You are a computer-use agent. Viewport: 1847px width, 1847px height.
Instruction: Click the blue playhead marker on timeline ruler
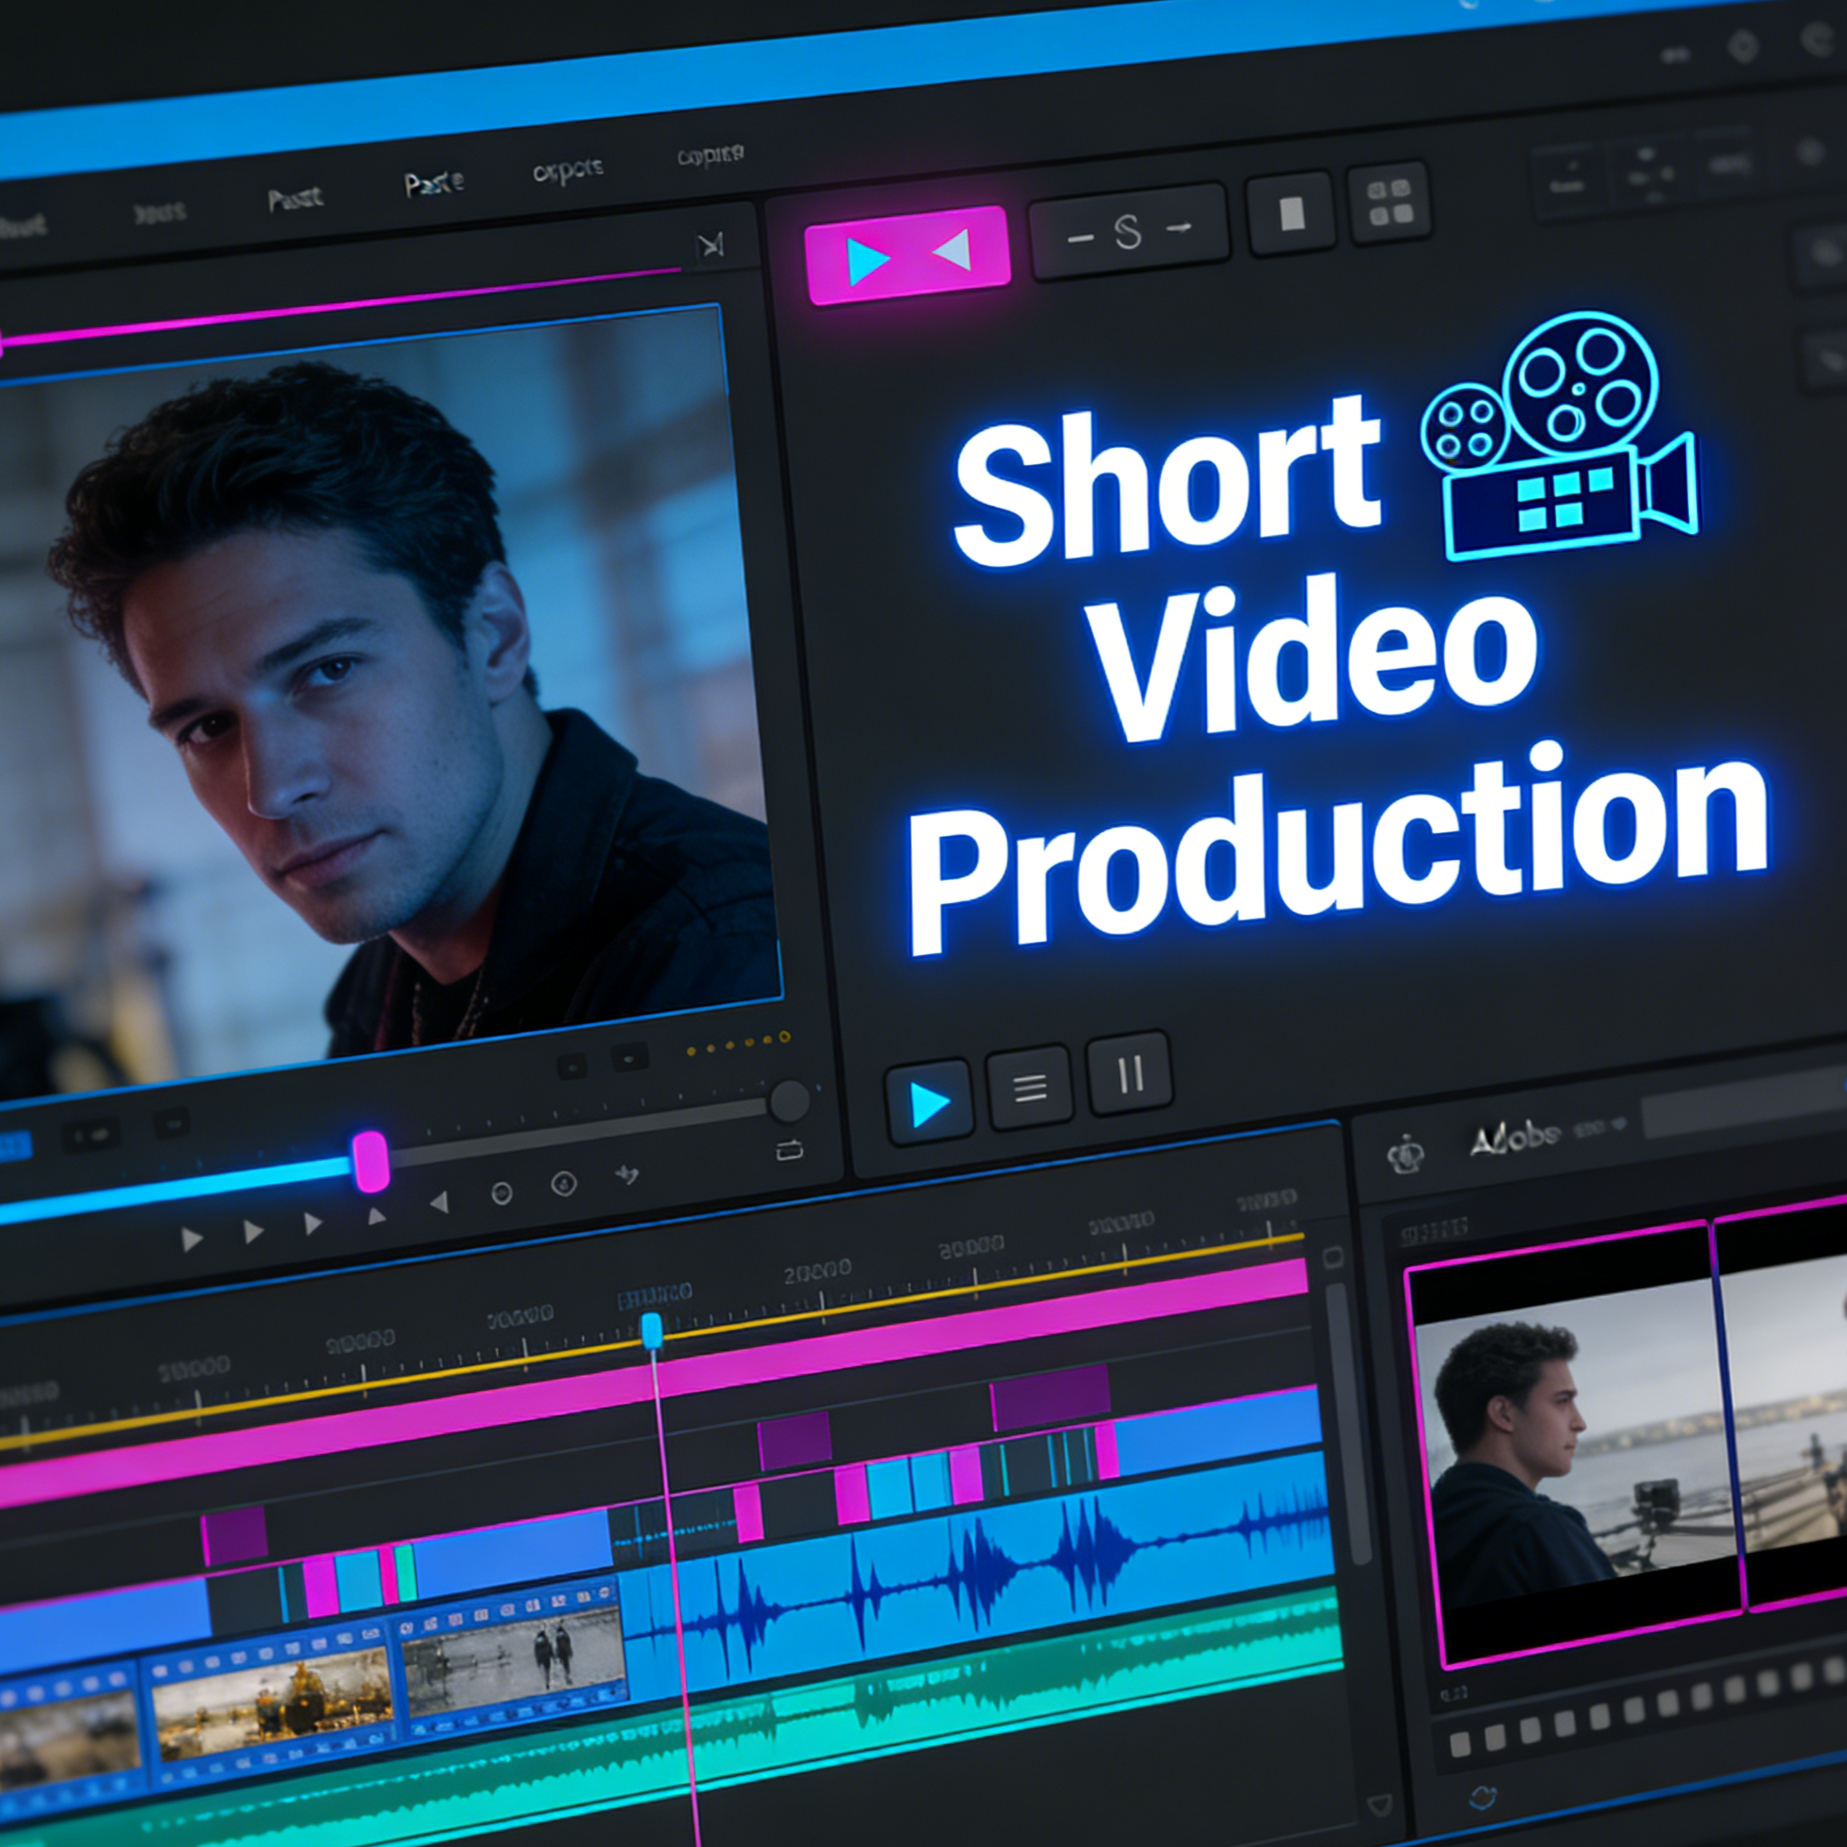(x=651, y=1329)
